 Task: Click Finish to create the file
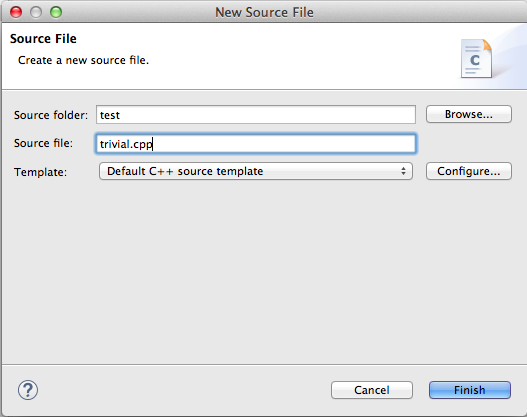(x=470, y=390)
